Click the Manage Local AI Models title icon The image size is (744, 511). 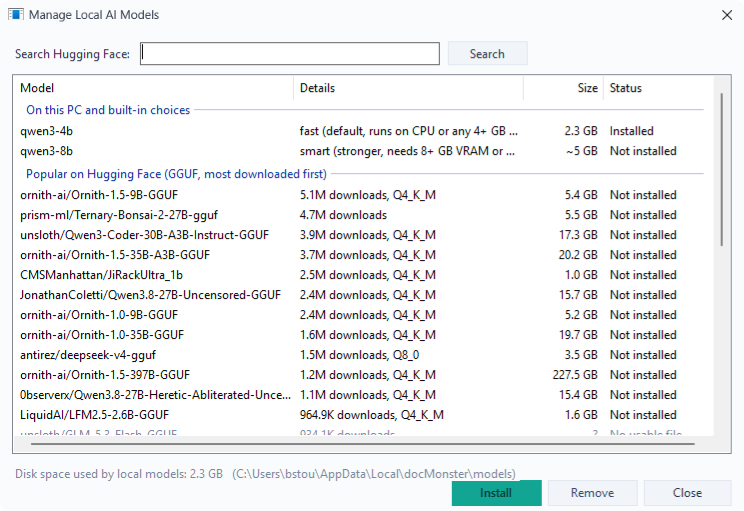coord(16,14)
